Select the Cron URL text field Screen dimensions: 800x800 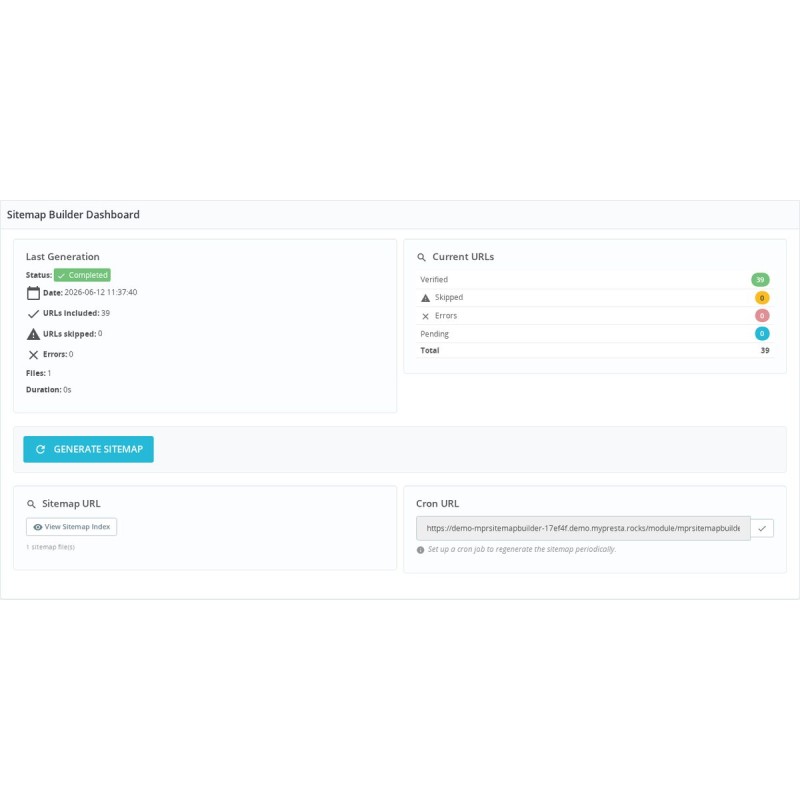pos(583,528)
